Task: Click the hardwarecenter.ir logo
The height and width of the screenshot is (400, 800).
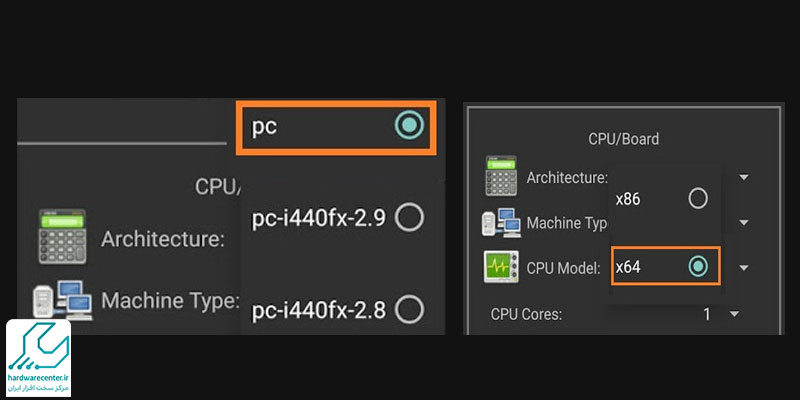Action: click(42, 359)
